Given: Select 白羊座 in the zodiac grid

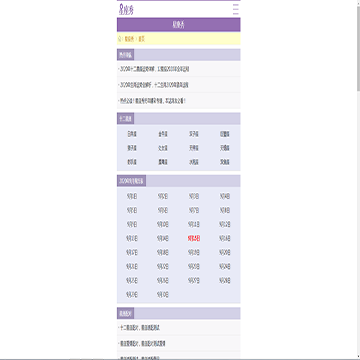Looking at the screenshot, I should tap(132, 134).
